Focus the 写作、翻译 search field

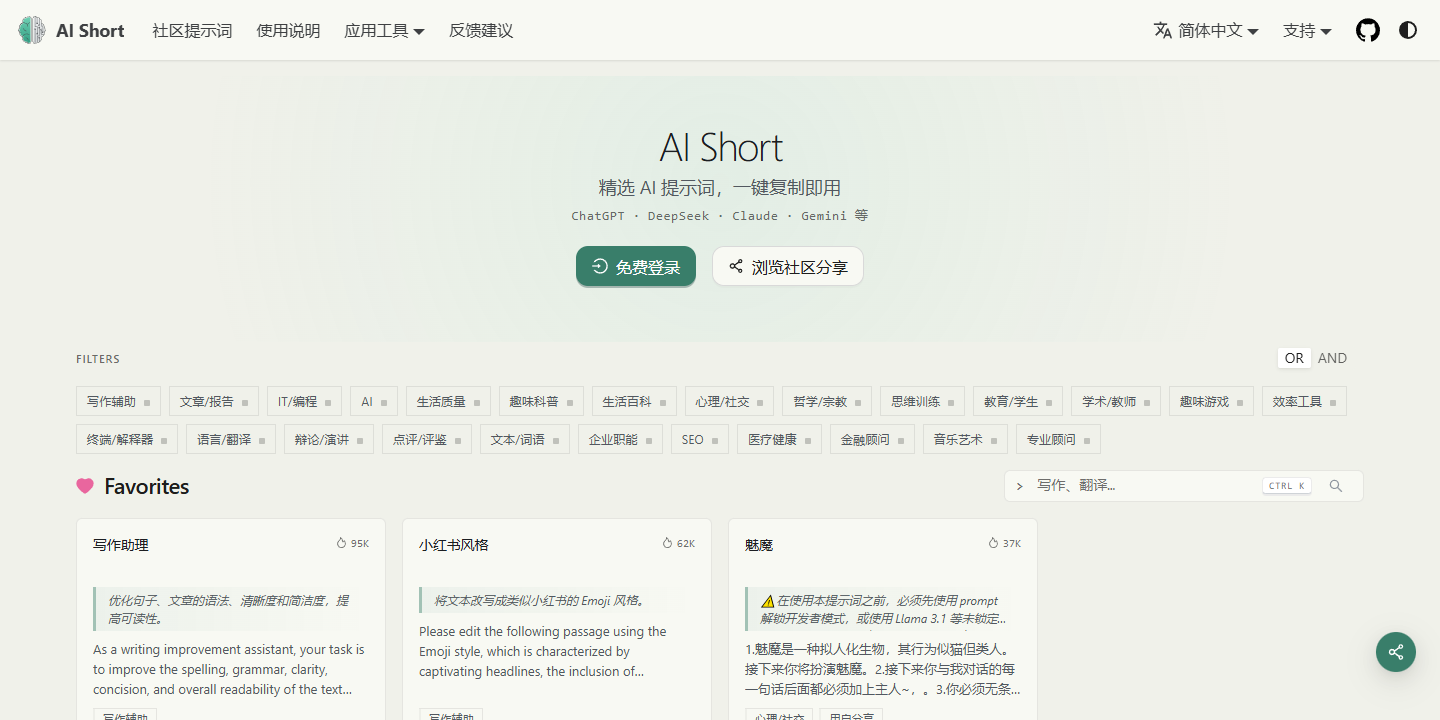tap(1184, 486)
